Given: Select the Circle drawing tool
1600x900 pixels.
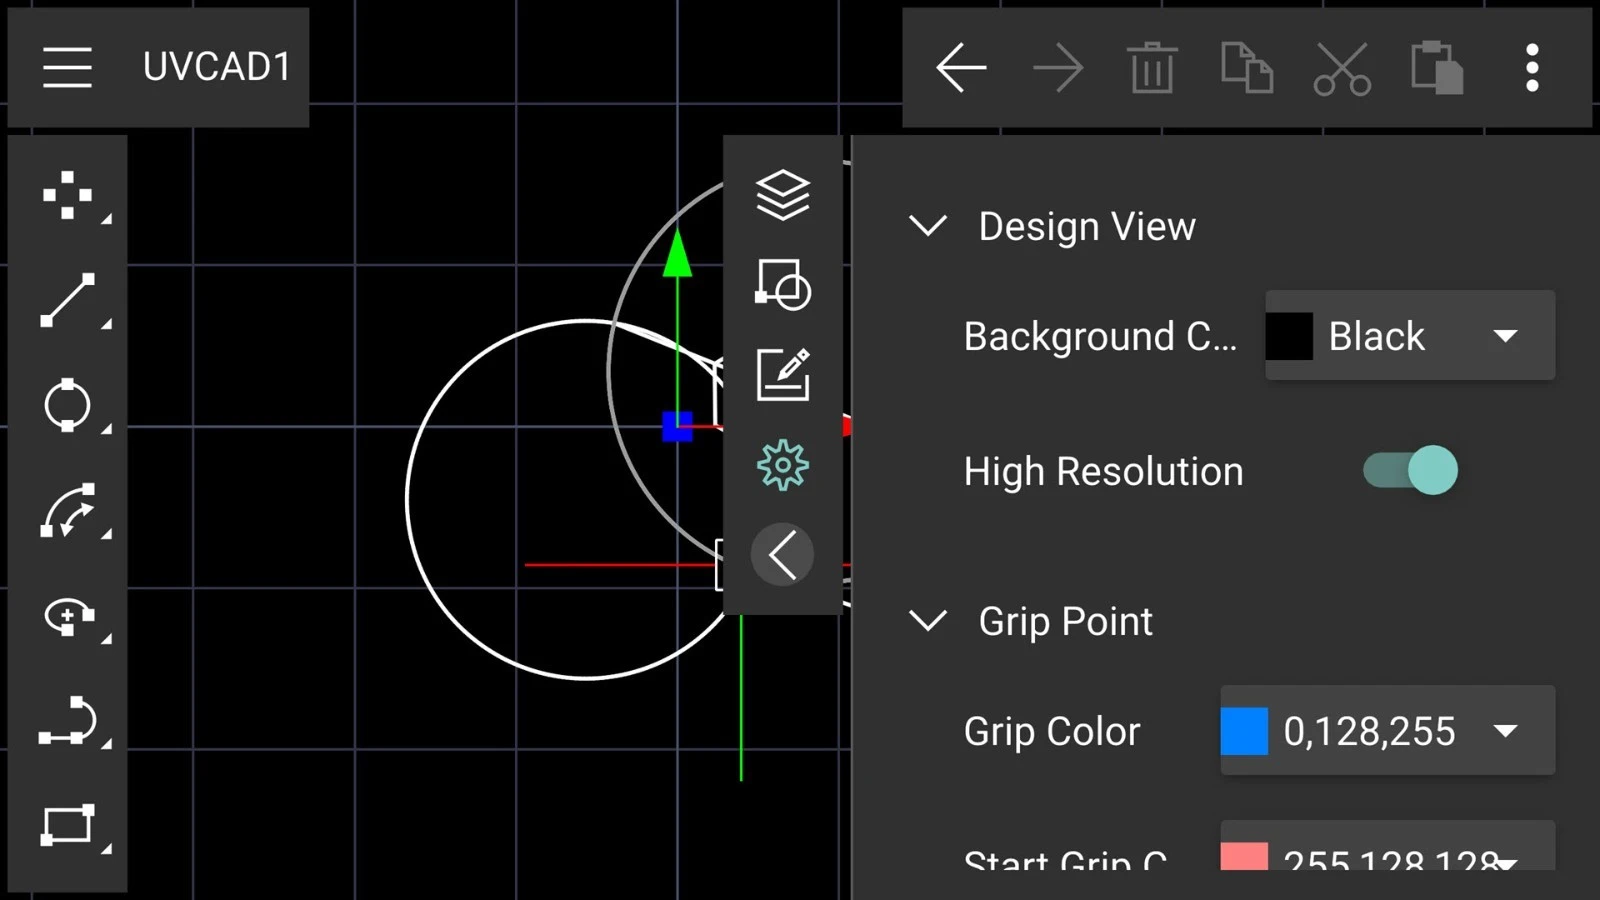Looking at the screenshot, I should coord(67,405).
